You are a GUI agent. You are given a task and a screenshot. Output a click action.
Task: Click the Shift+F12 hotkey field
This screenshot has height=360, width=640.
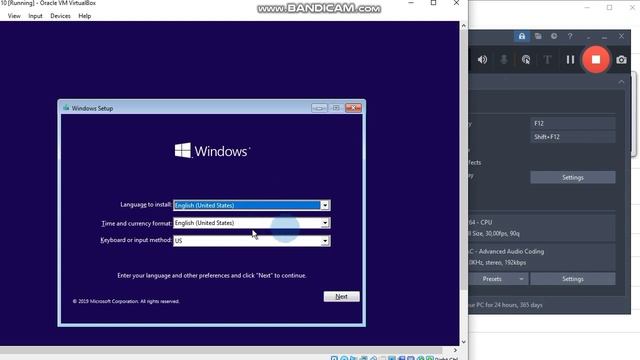pos(573,137)
